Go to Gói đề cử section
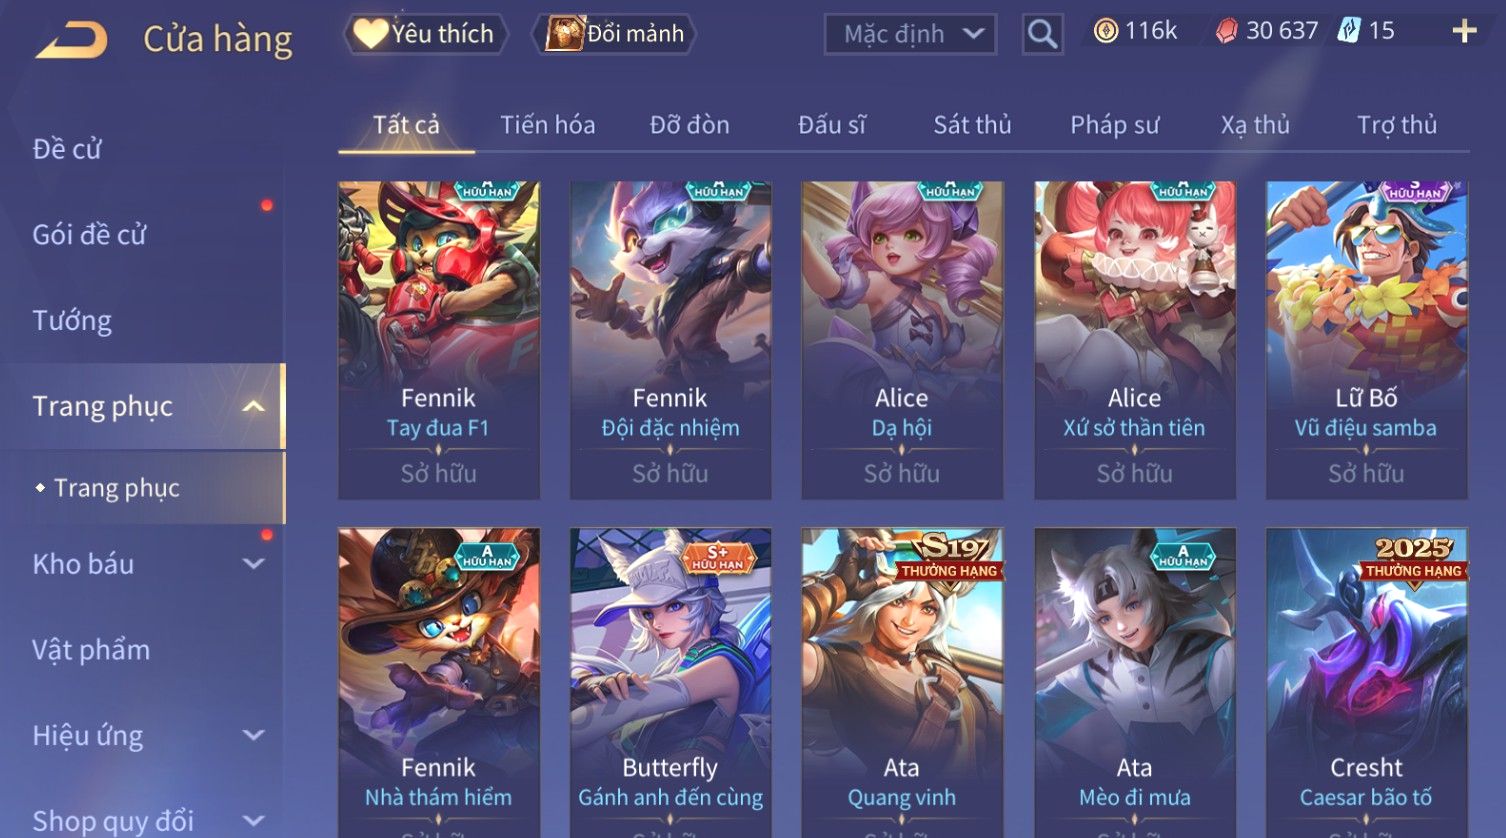 pyautogui.click(x=89, y=235)
